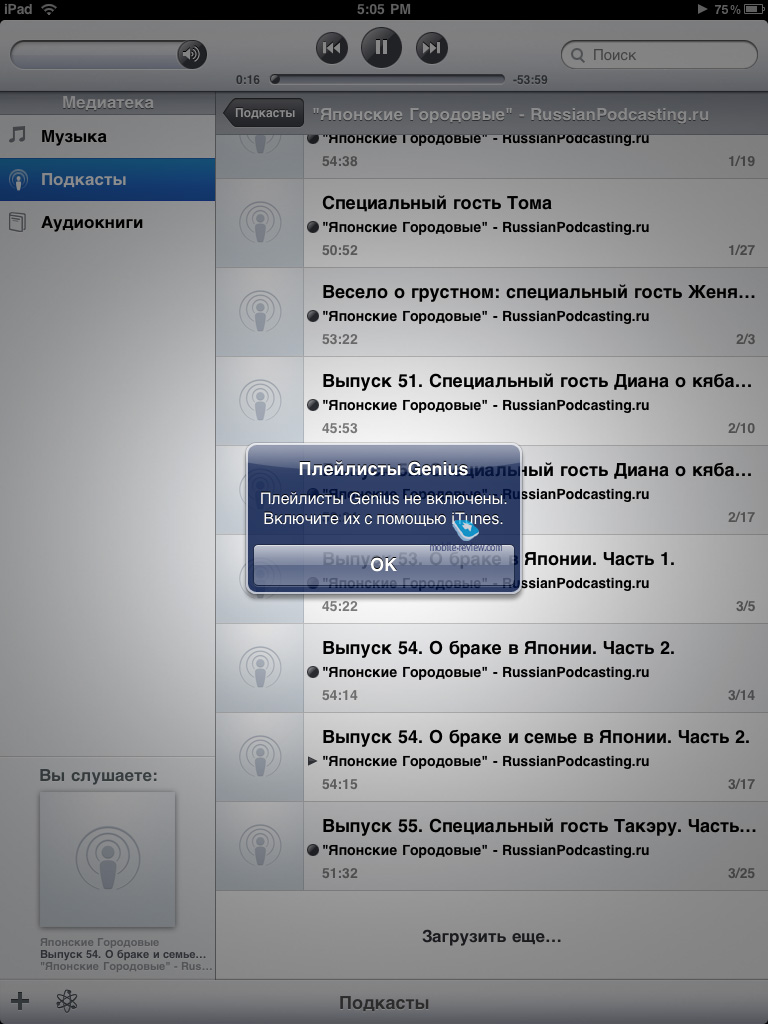This screenshot has height=1024, width=768.
Task: Play episode Специальный гость Тома
Action: click(x=492, y=223)
